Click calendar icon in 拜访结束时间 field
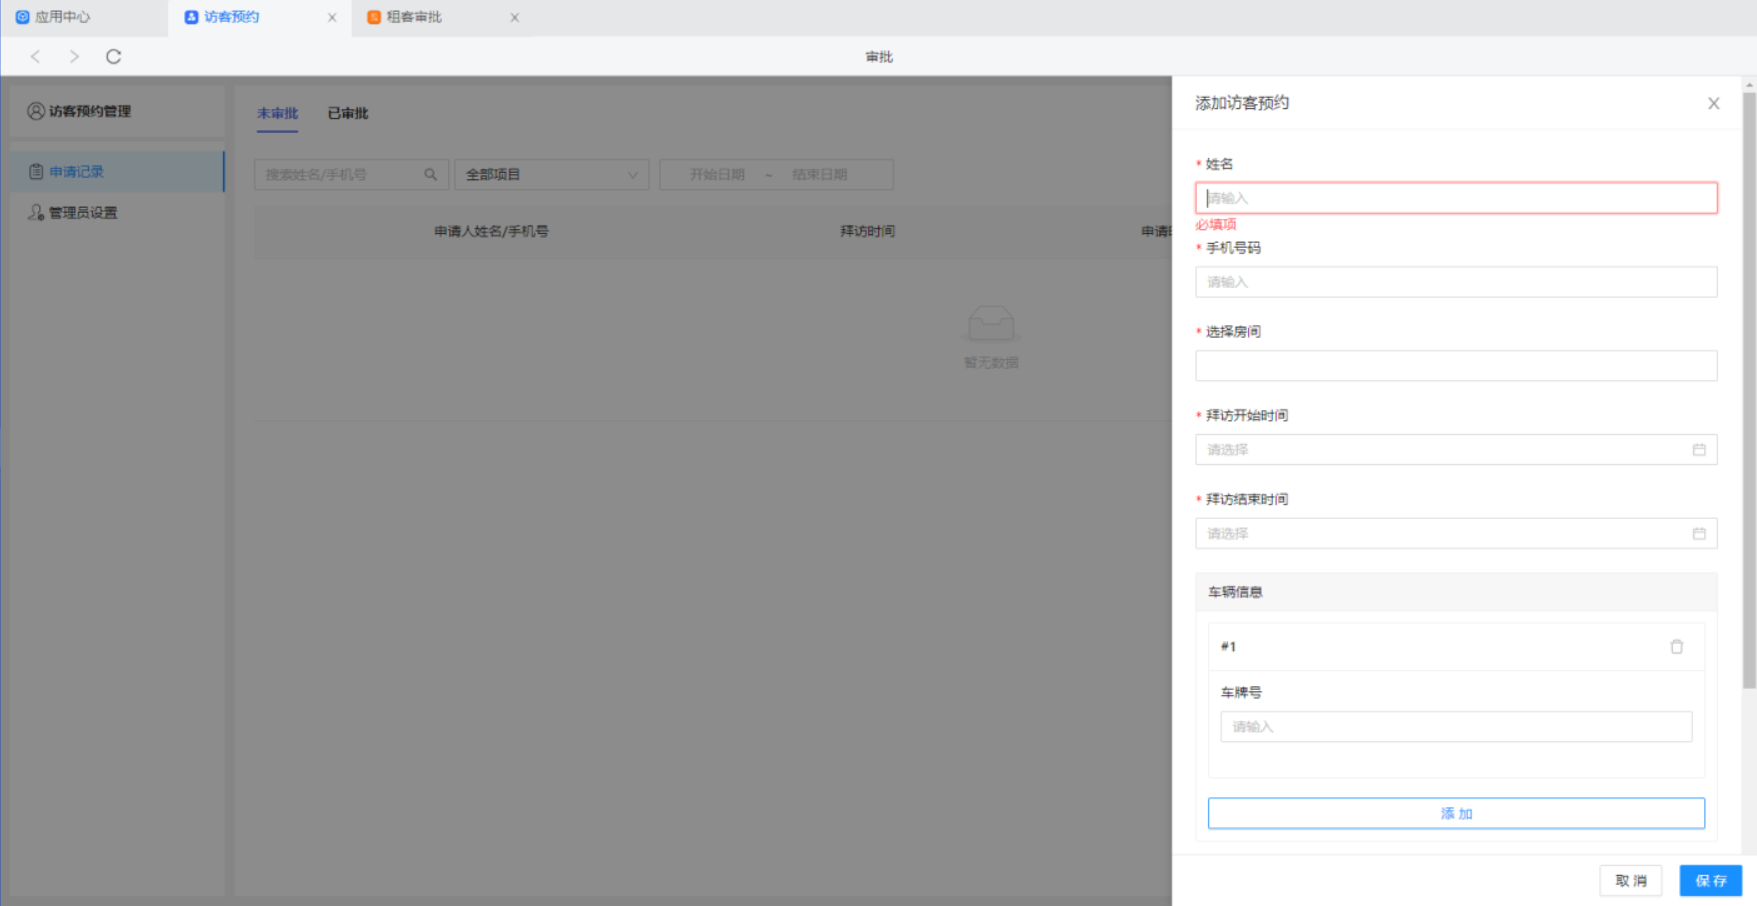1757x906 pixels. [1698, 534]
